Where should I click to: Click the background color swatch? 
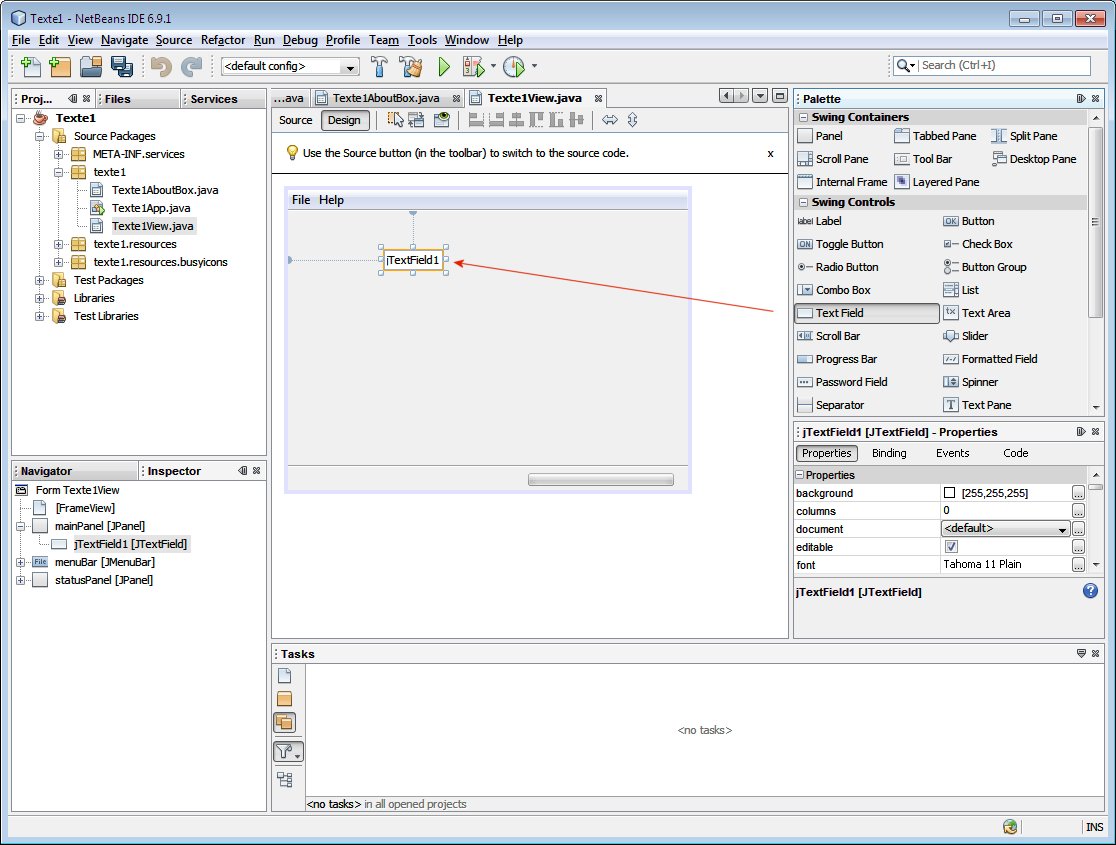[949, 493]
